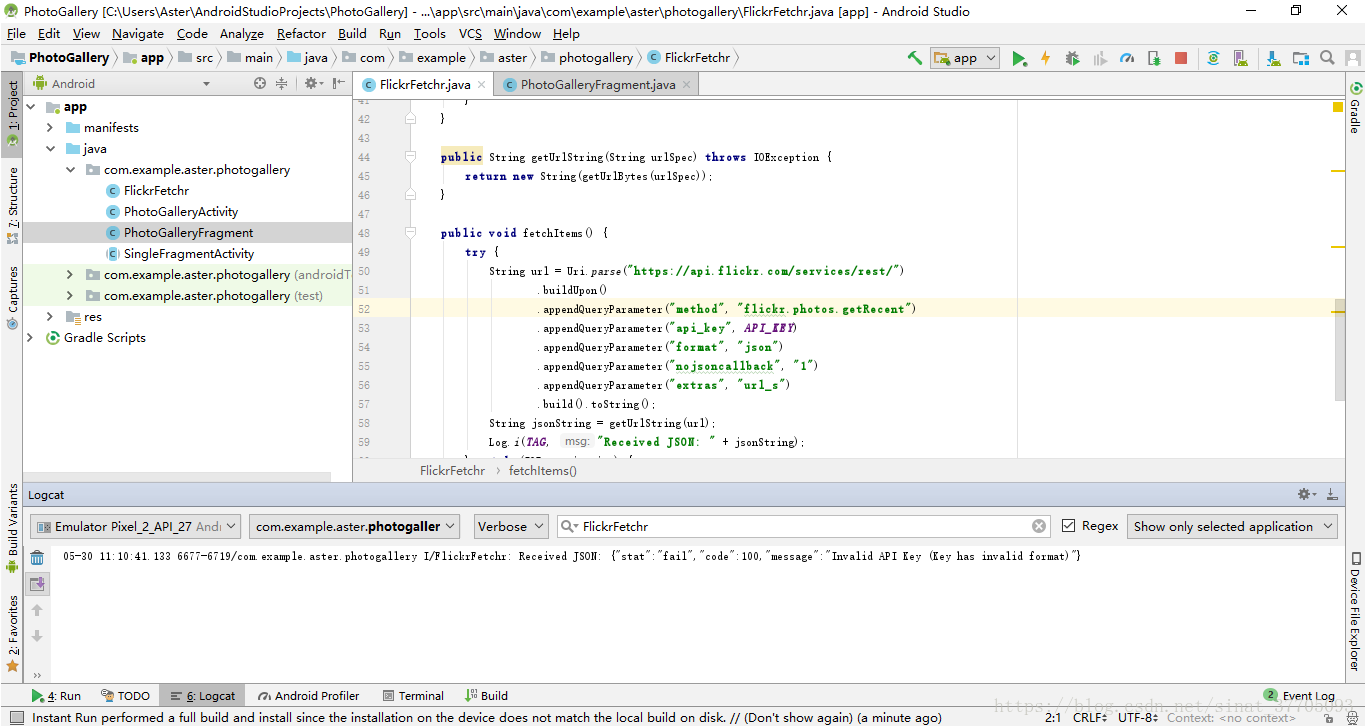Click the Scroll to the end logcat icon

coord(37,584)
